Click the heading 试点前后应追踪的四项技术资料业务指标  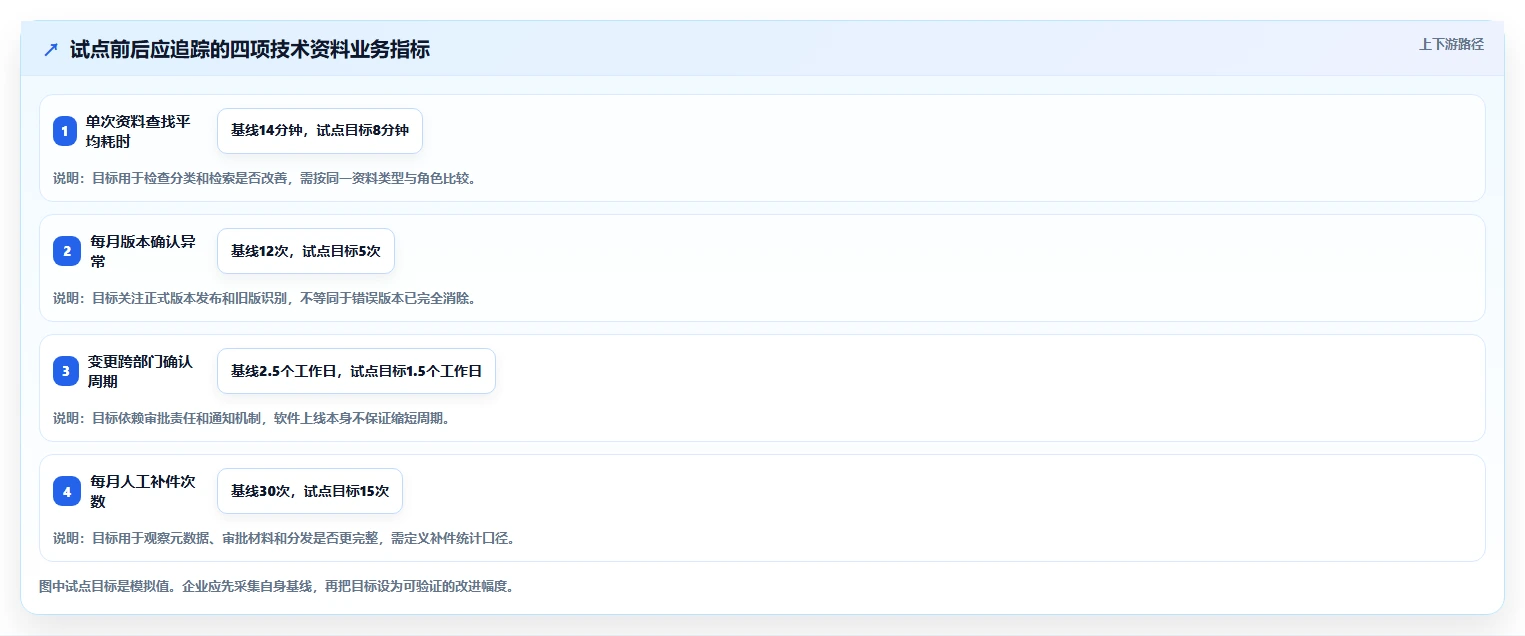coord(250,49)
